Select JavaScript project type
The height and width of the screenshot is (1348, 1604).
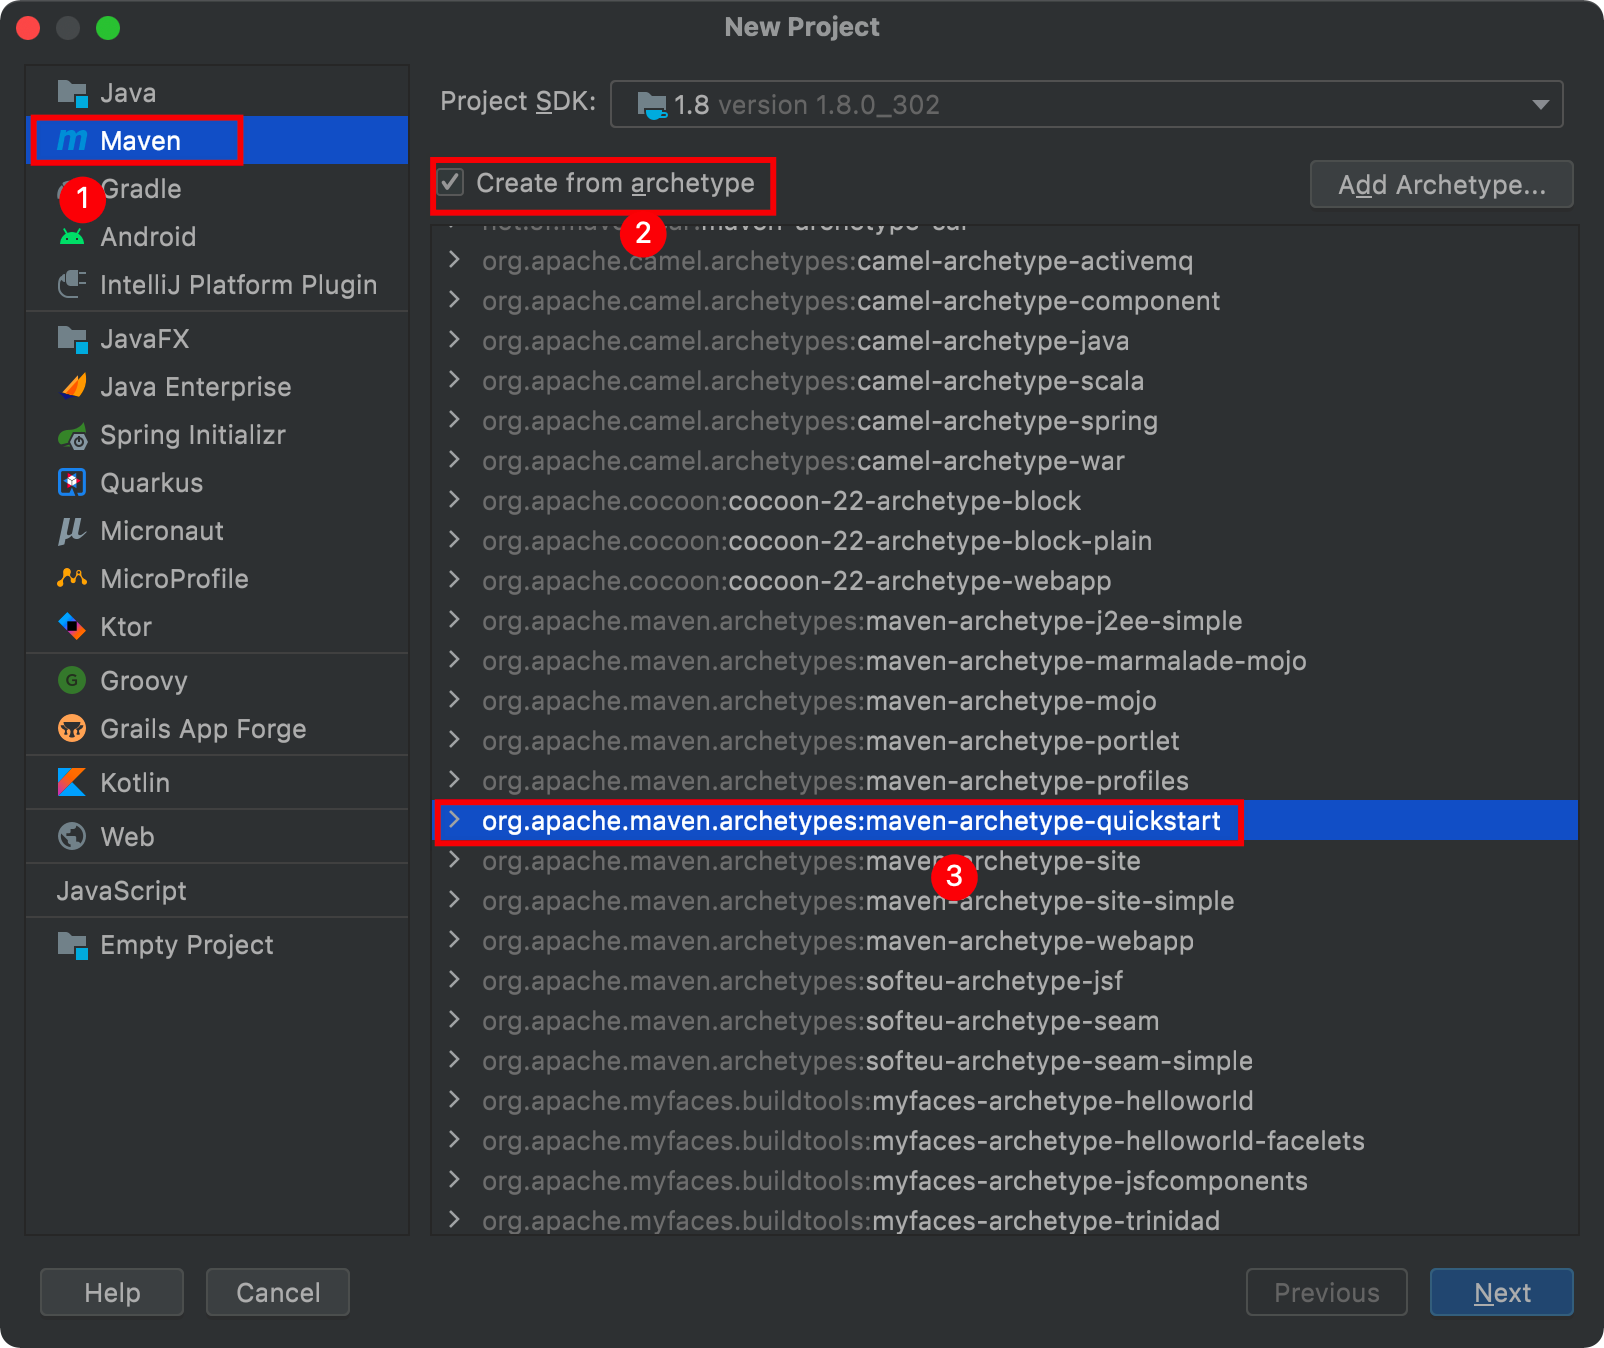pyautogui.click(x=217, y=891)
